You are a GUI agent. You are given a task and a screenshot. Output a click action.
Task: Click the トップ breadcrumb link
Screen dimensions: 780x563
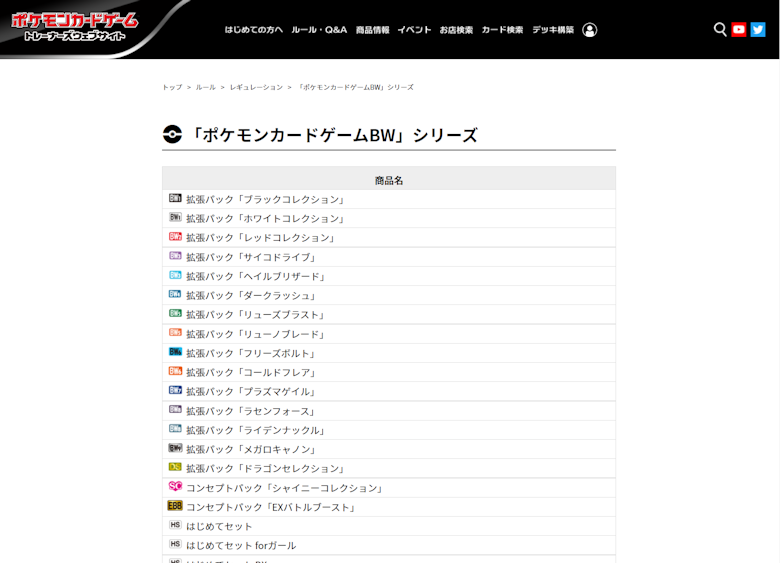point(172,87)
